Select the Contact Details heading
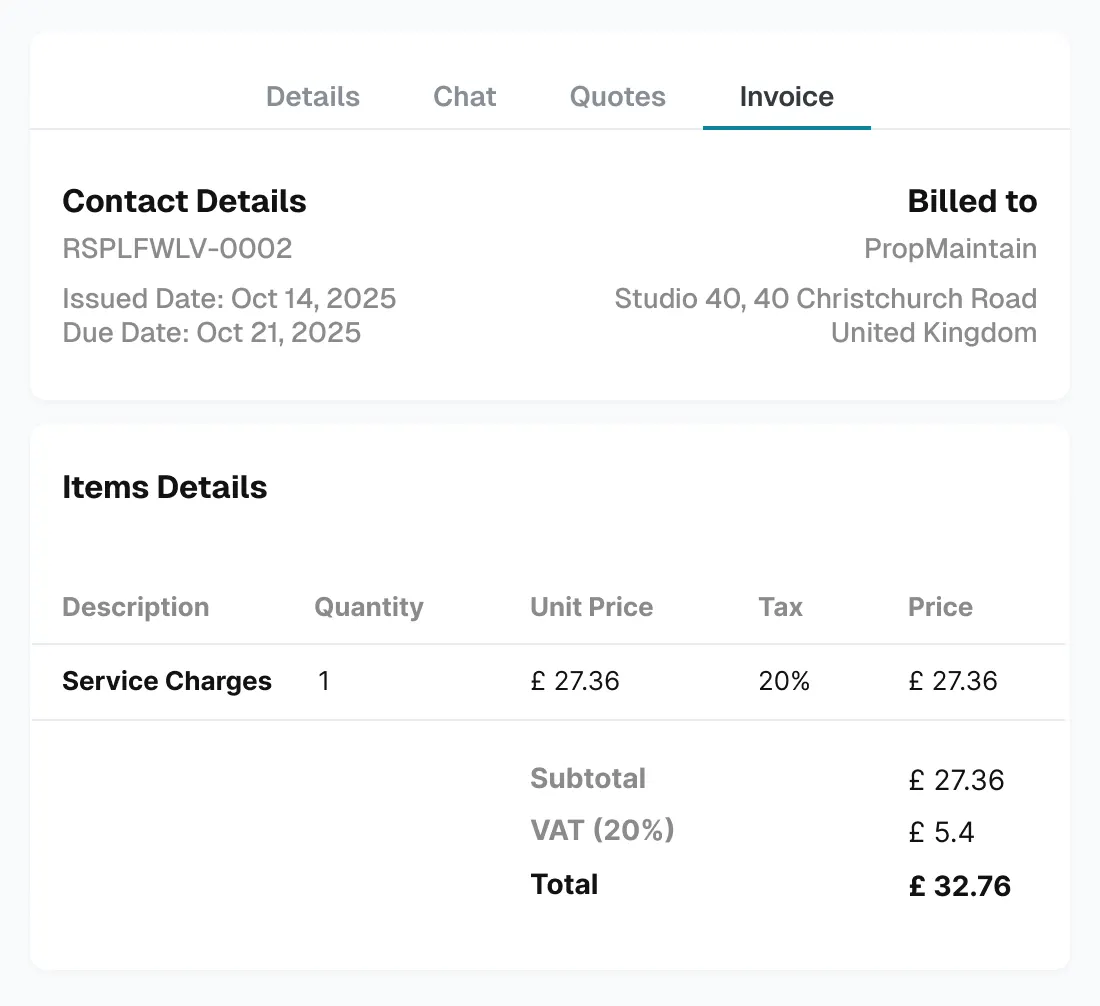Image resolution: width=1100 pixels, height=1006 pixels. [x=184, y=201]
